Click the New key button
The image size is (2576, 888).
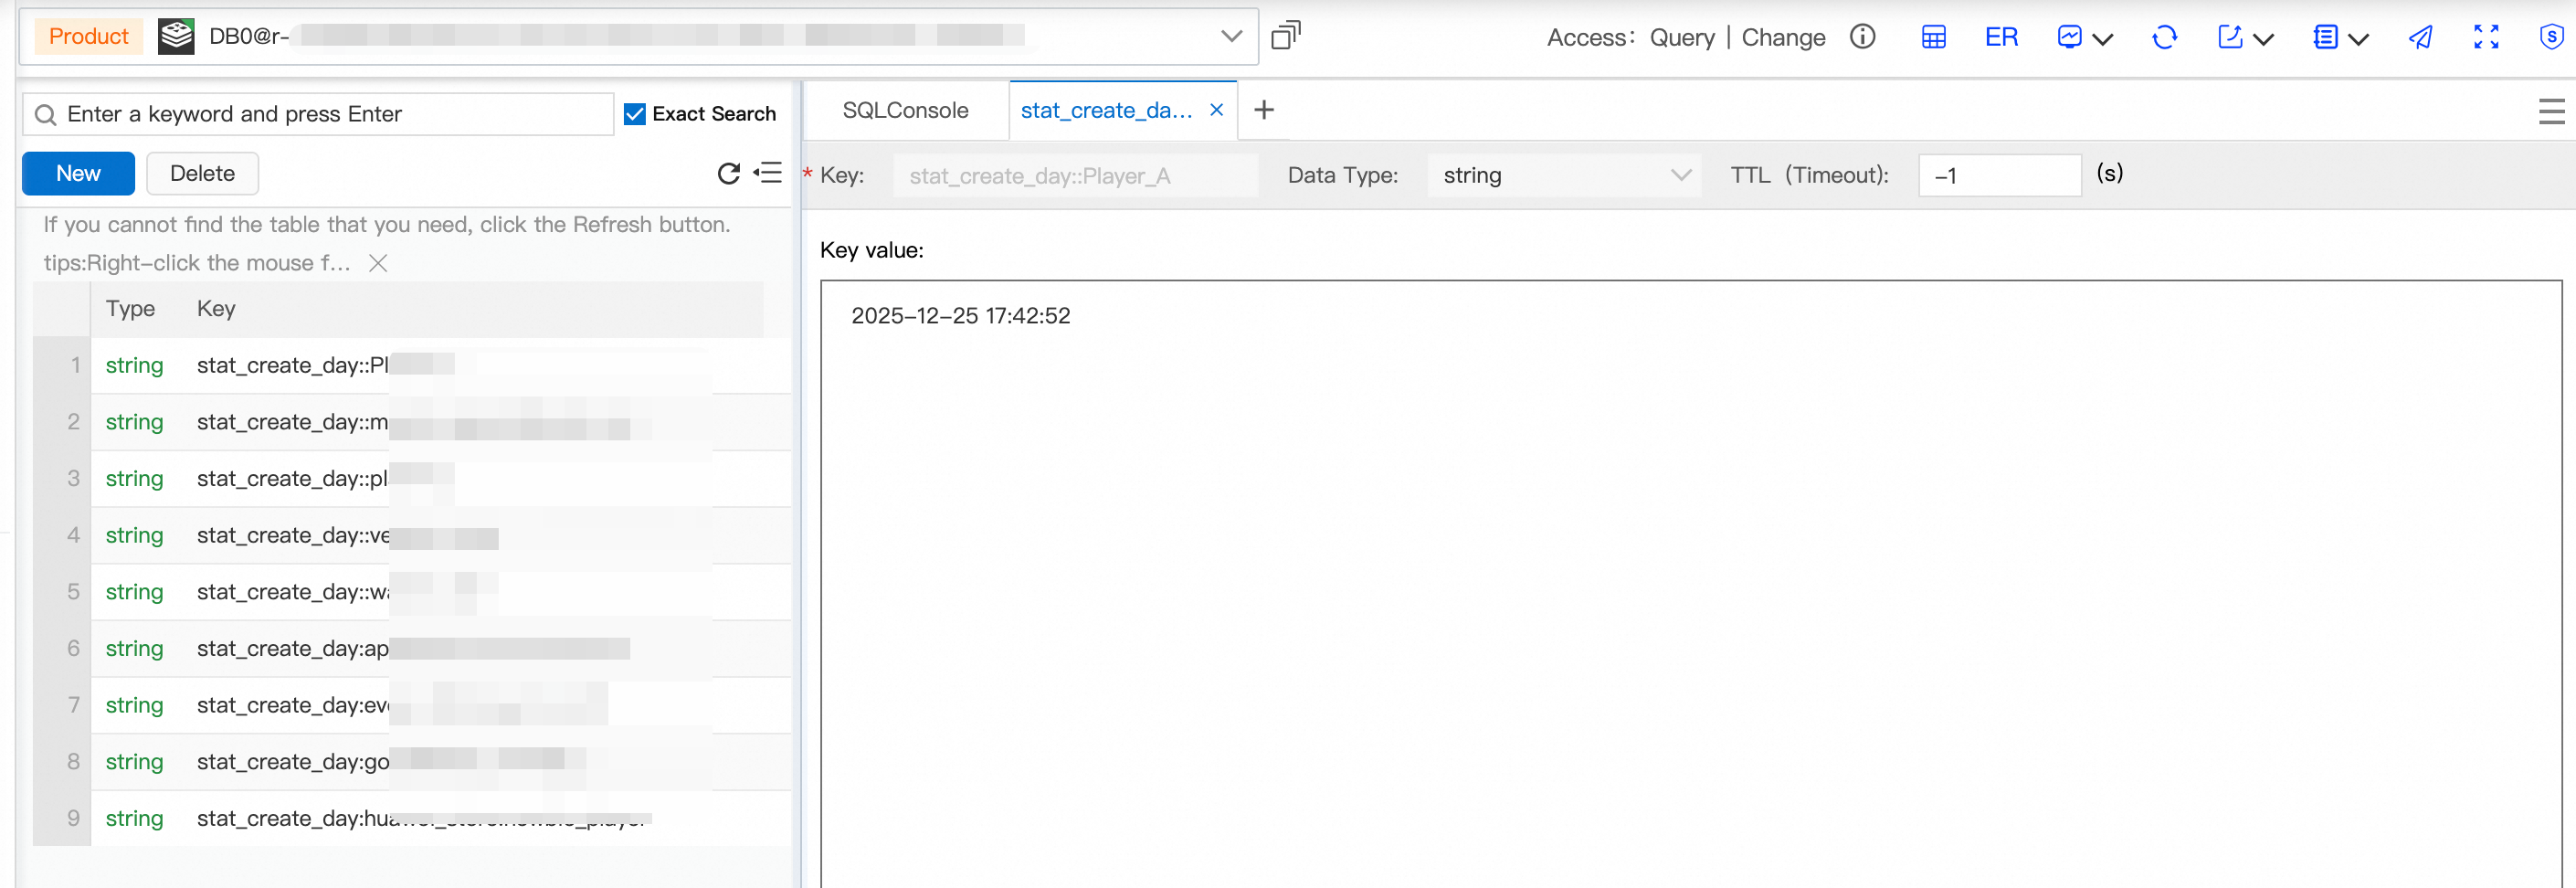(x=78, y=173)
